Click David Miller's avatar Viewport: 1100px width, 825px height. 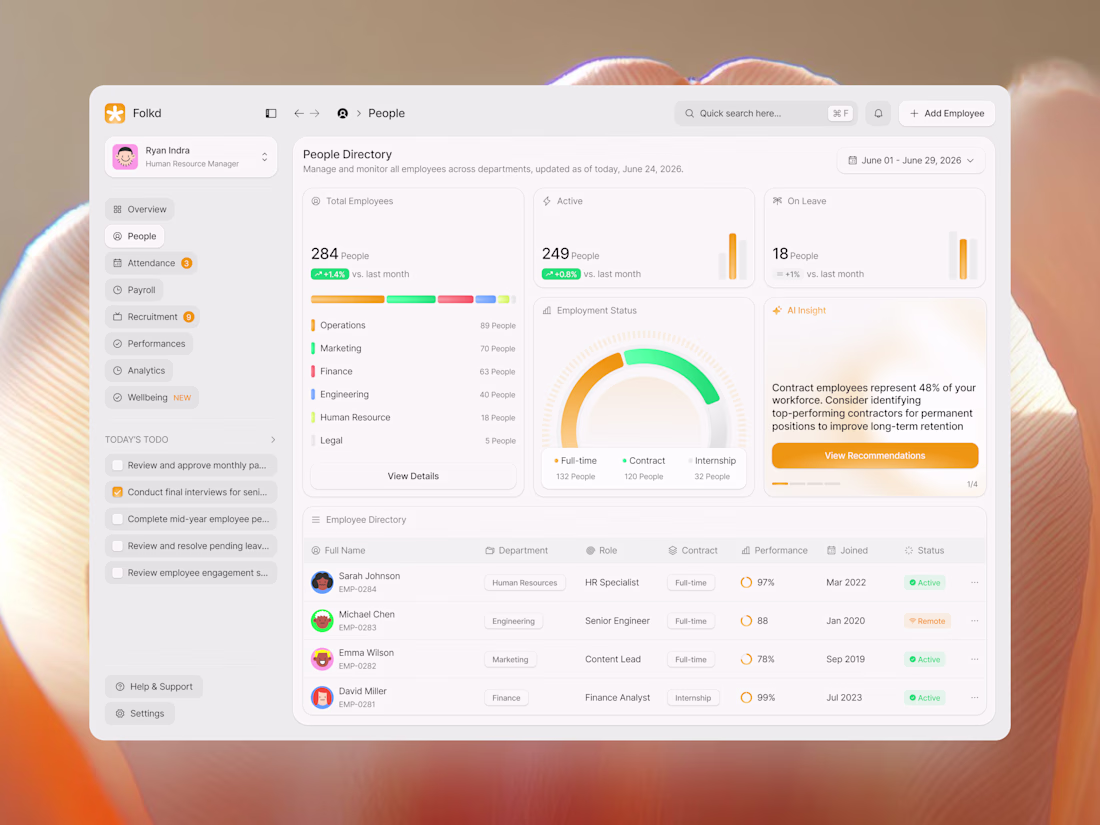(322, 697)
